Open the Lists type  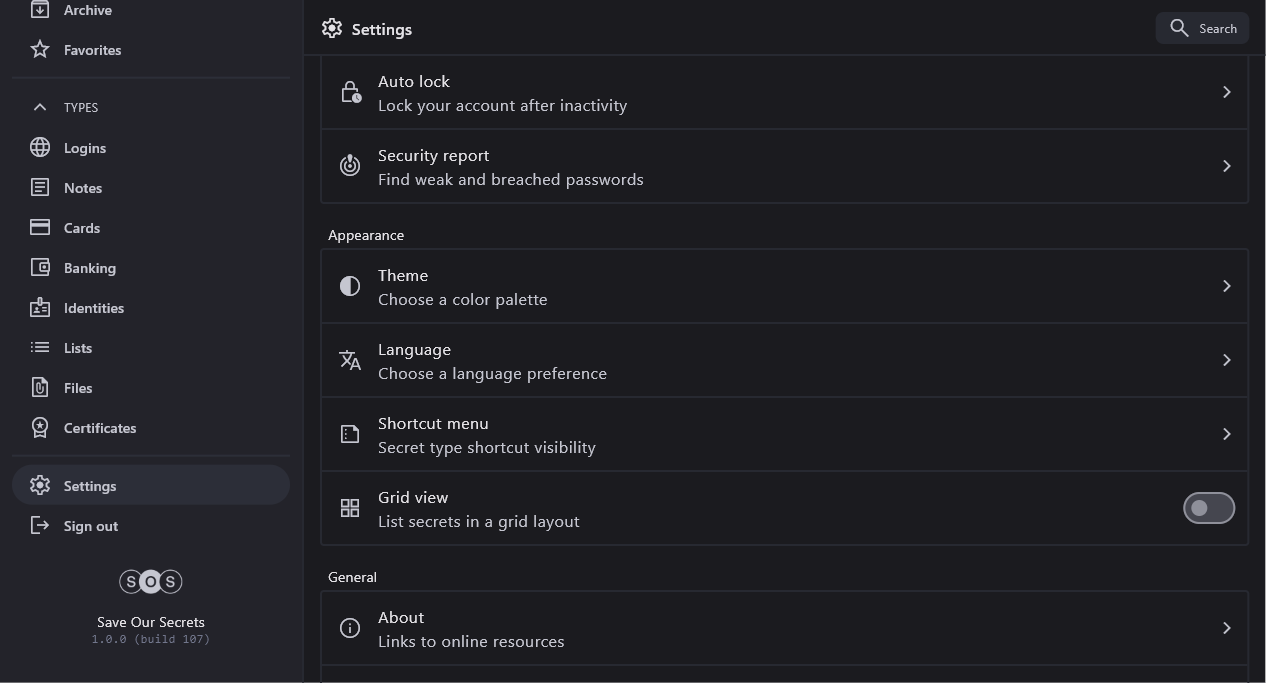coord(77,348)
